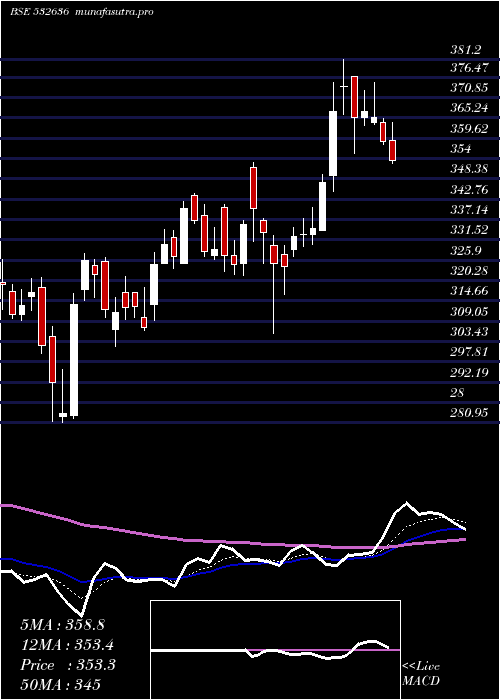The image size is (500, 700).
Task: Click the Price : 353.3 readout
Action: pyautogui.click(x=68, y=665)
